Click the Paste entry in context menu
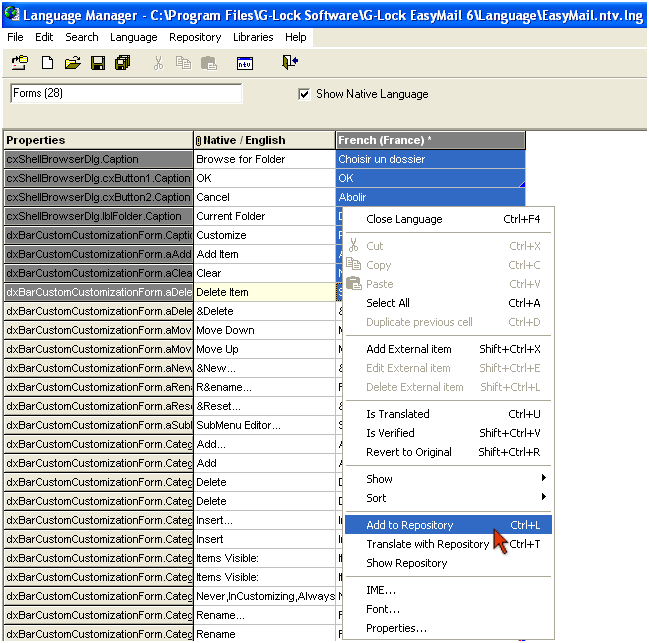Viewport: 649px width, 643px height. tap(448, 284)
